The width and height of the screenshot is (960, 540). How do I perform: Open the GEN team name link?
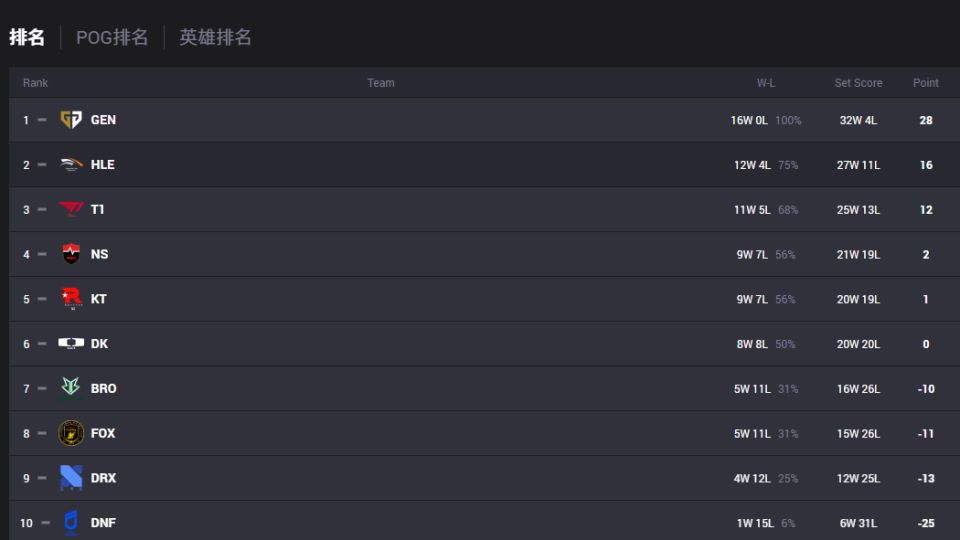(x=103, y=120)
